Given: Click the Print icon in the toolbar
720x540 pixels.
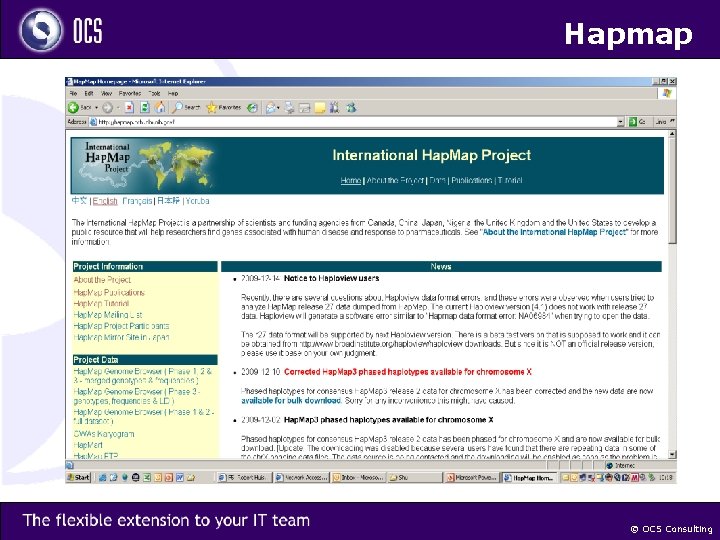Looking at the screenshot, I should [x=289, y=108].
